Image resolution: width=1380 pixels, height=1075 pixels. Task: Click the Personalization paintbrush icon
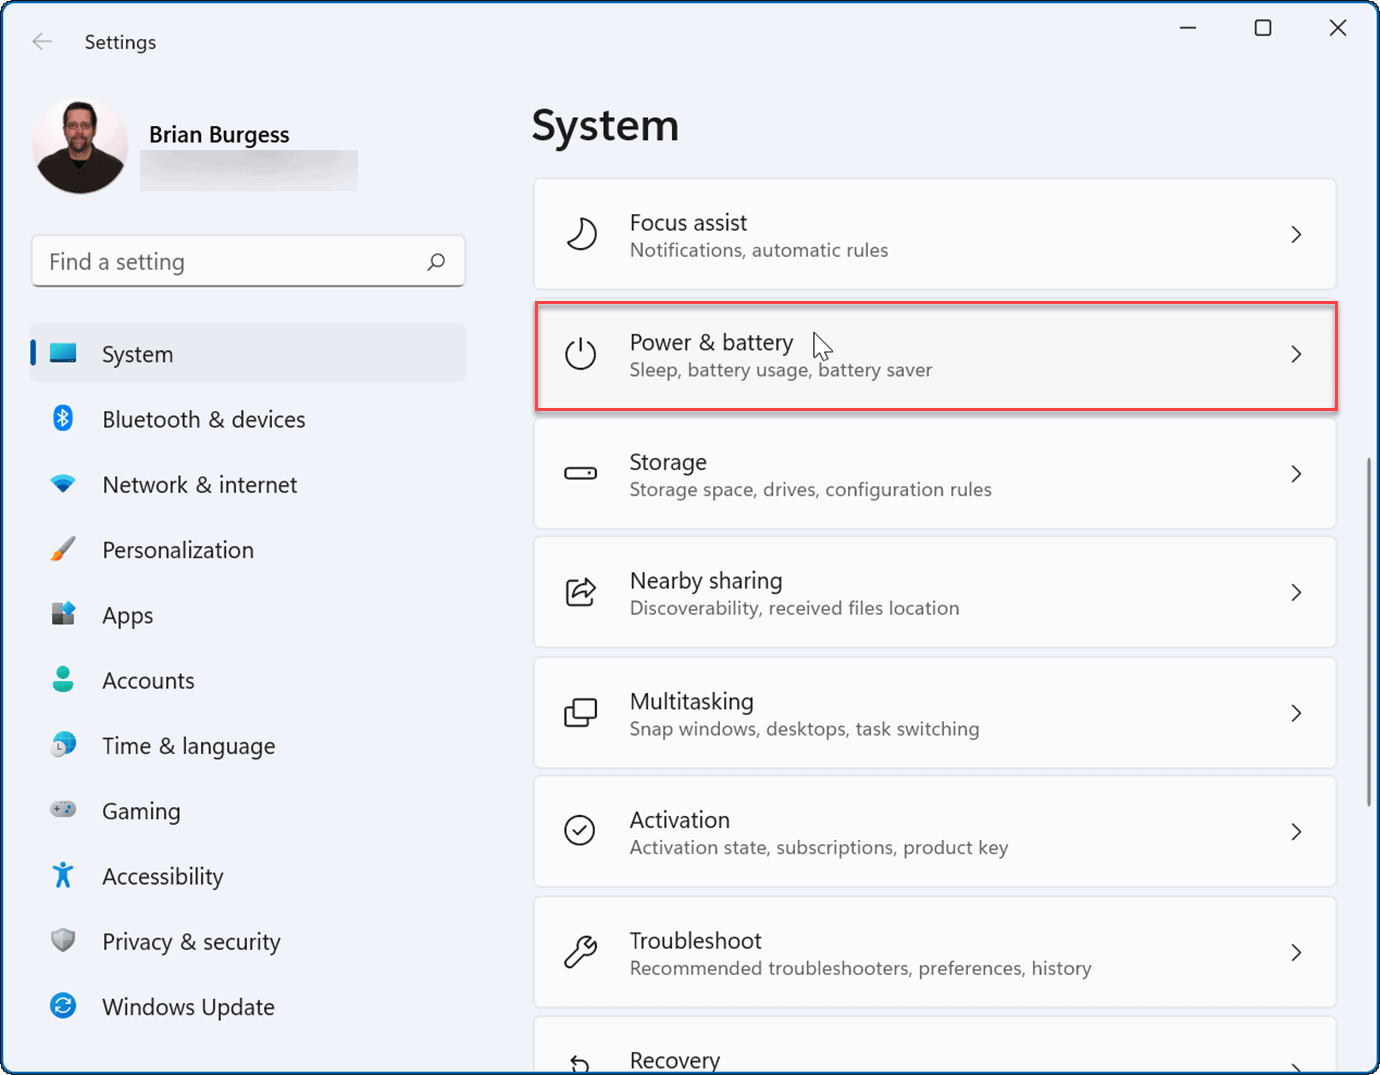(63, 549)
